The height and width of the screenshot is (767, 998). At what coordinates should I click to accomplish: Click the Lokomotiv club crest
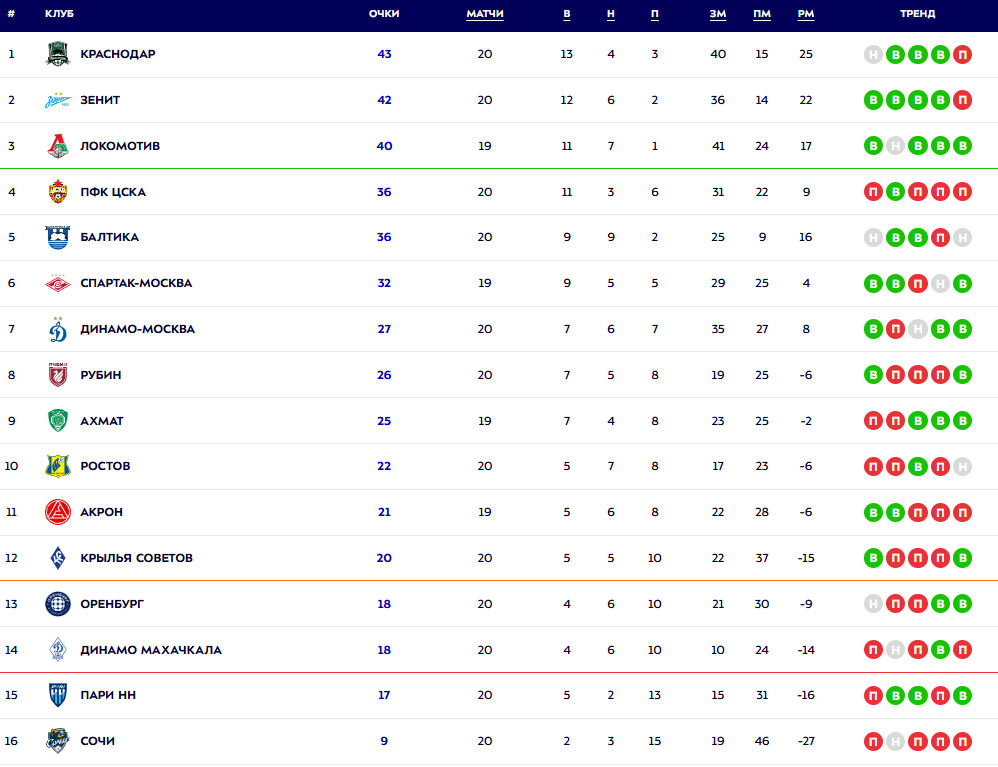tap(58, 146)
